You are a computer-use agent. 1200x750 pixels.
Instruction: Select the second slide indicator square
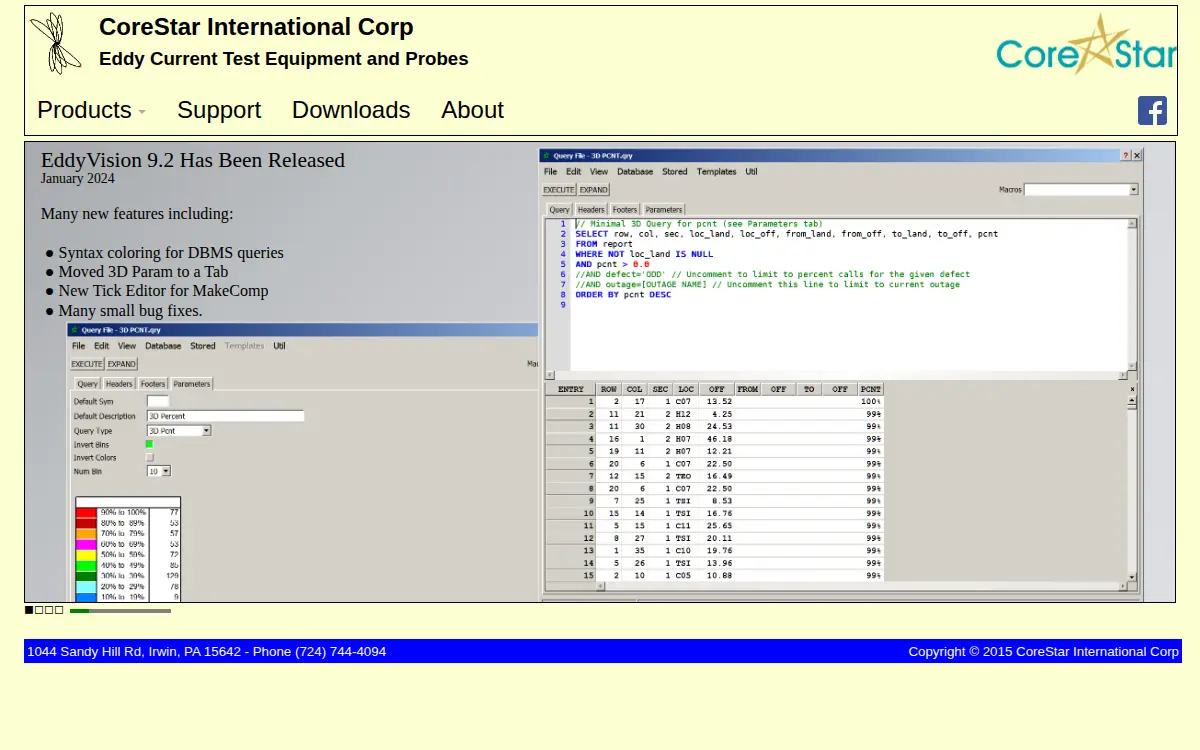click(39, 610)
